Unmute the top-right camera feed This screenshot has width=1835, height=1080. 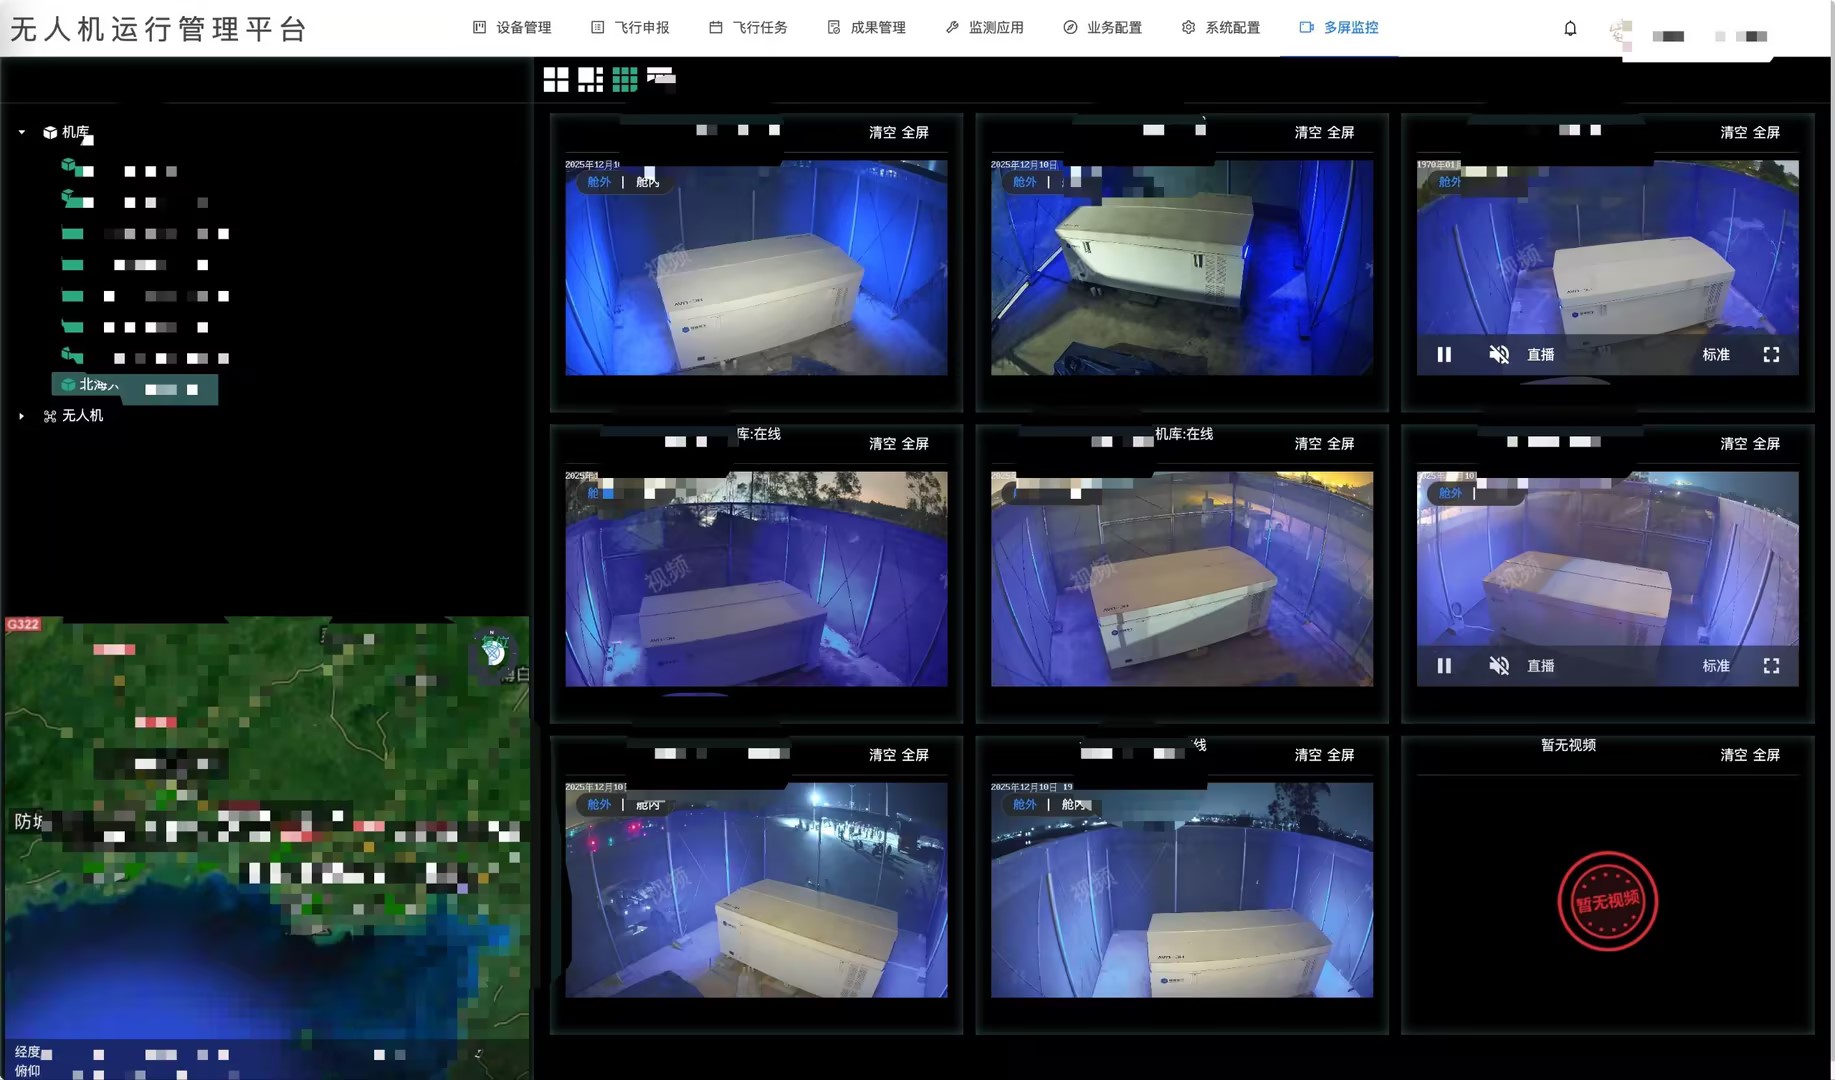1498,355
